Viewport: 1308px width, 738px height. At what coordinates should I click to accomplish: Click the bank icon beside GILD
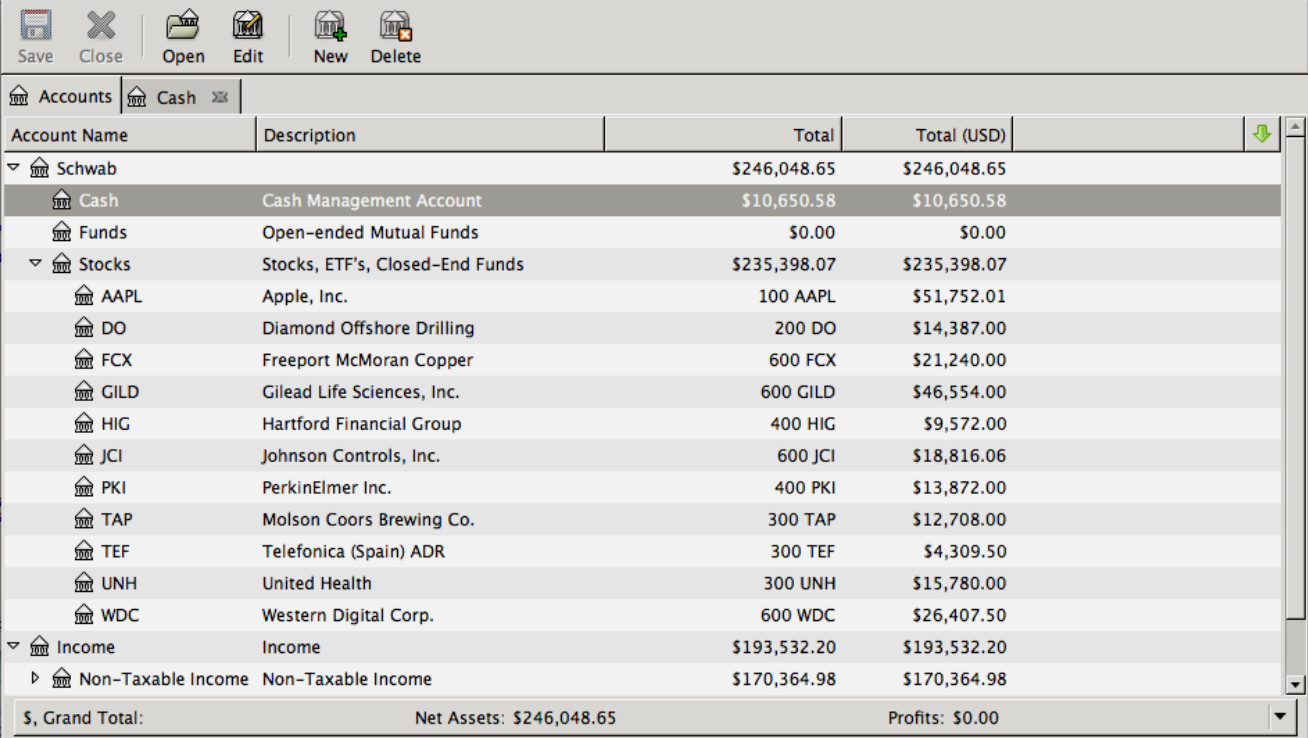[x=84, y=392]
